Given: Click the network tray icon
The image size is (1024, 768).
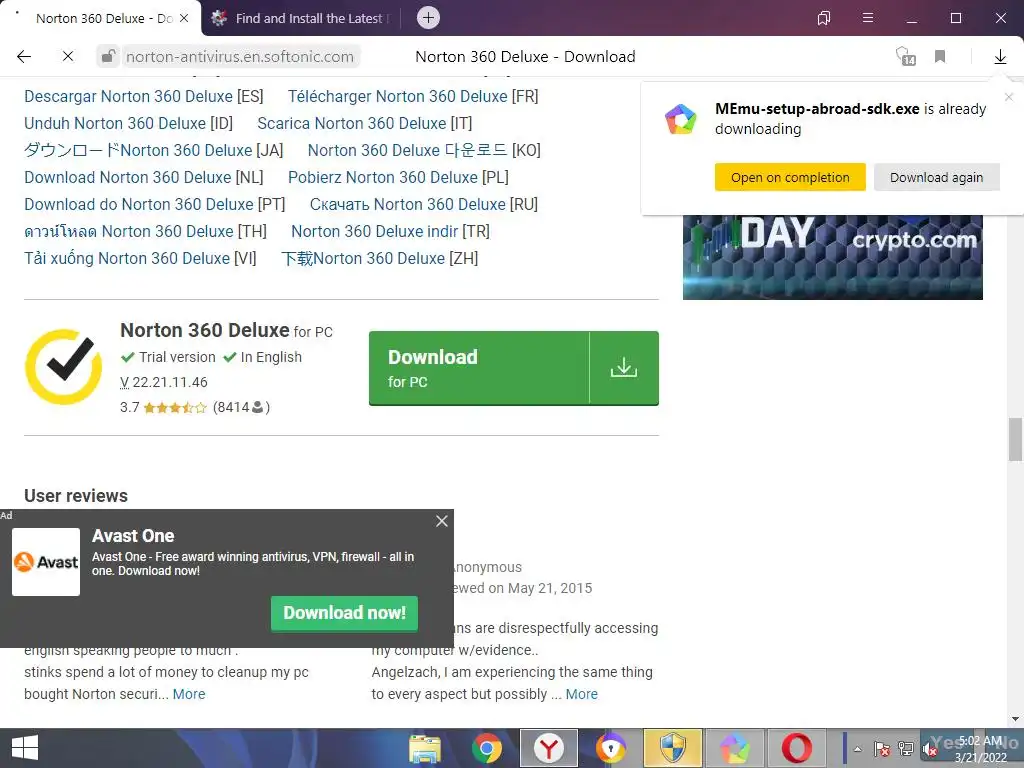Looking at the screenshot, I should tap(906, 749).
